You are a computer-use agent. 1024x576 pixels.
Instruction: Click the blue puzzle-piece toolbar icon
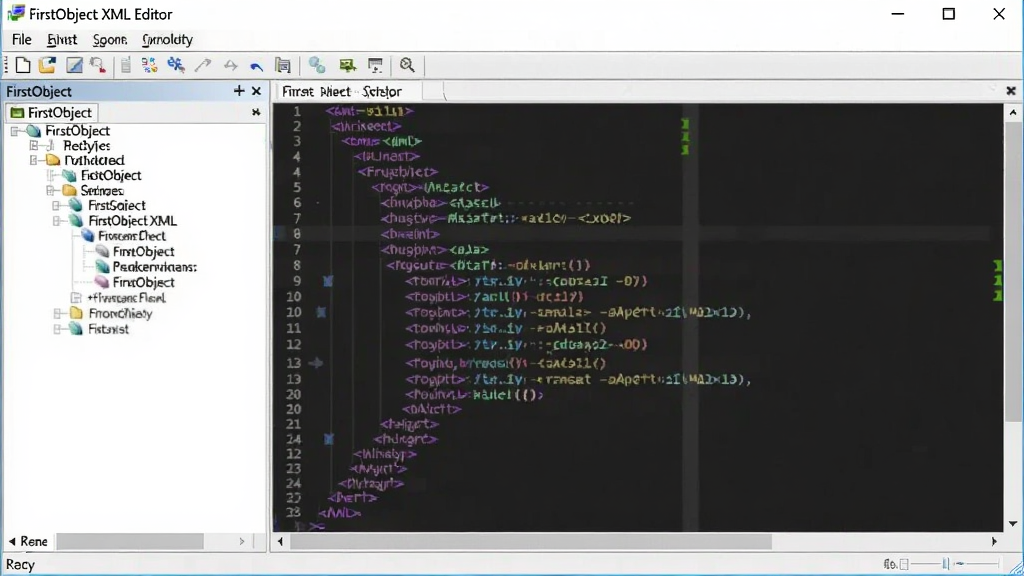point(176,65)
